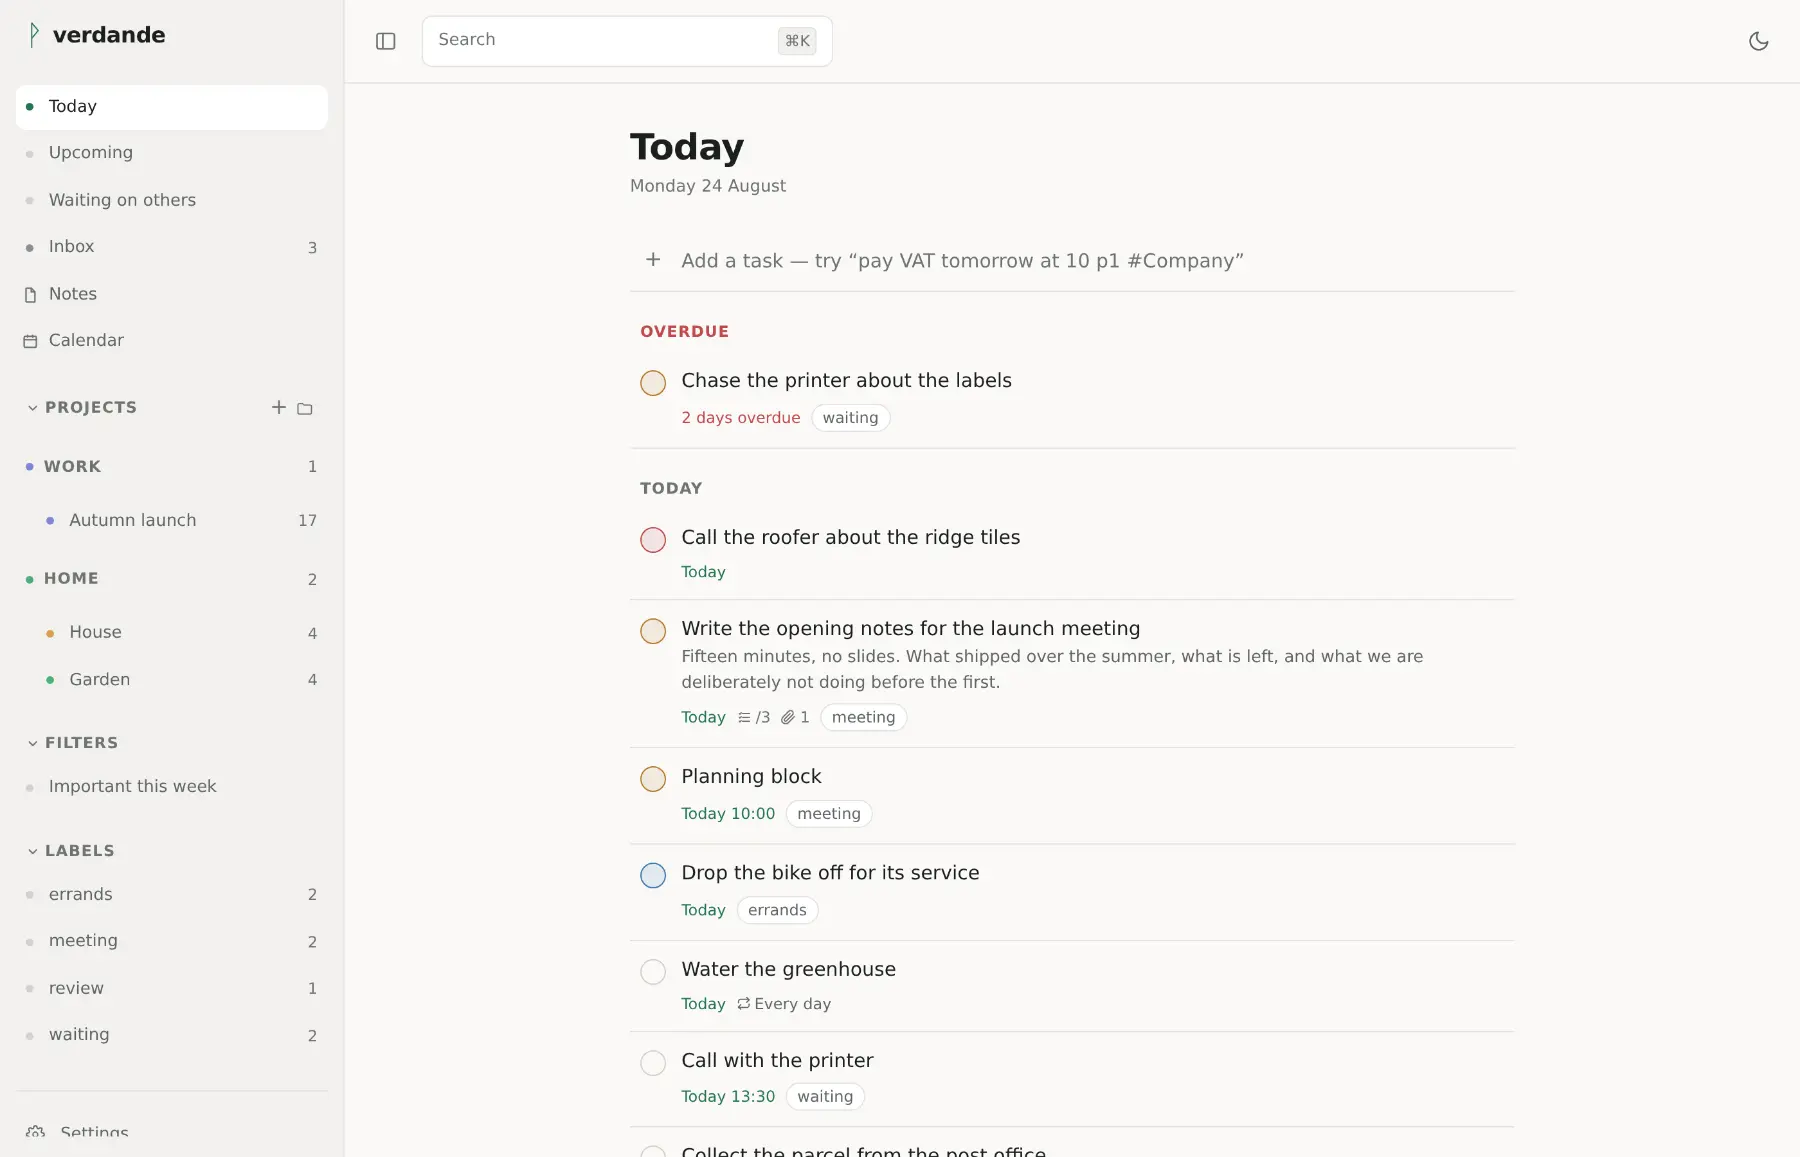Click the repeat Every day icon
This screenshot has width=1800, height=1157.
[743, 1004]
